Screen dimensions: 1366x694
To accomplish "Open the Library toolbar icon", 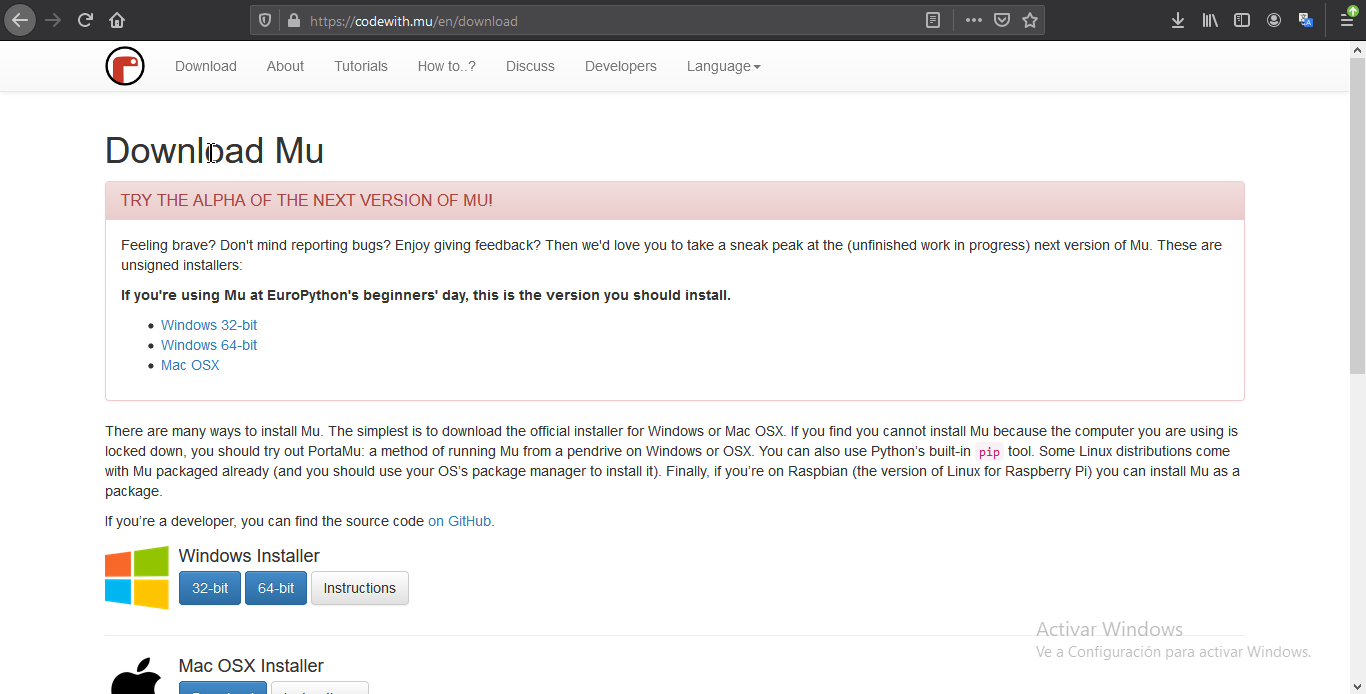I will [1210, 20].
